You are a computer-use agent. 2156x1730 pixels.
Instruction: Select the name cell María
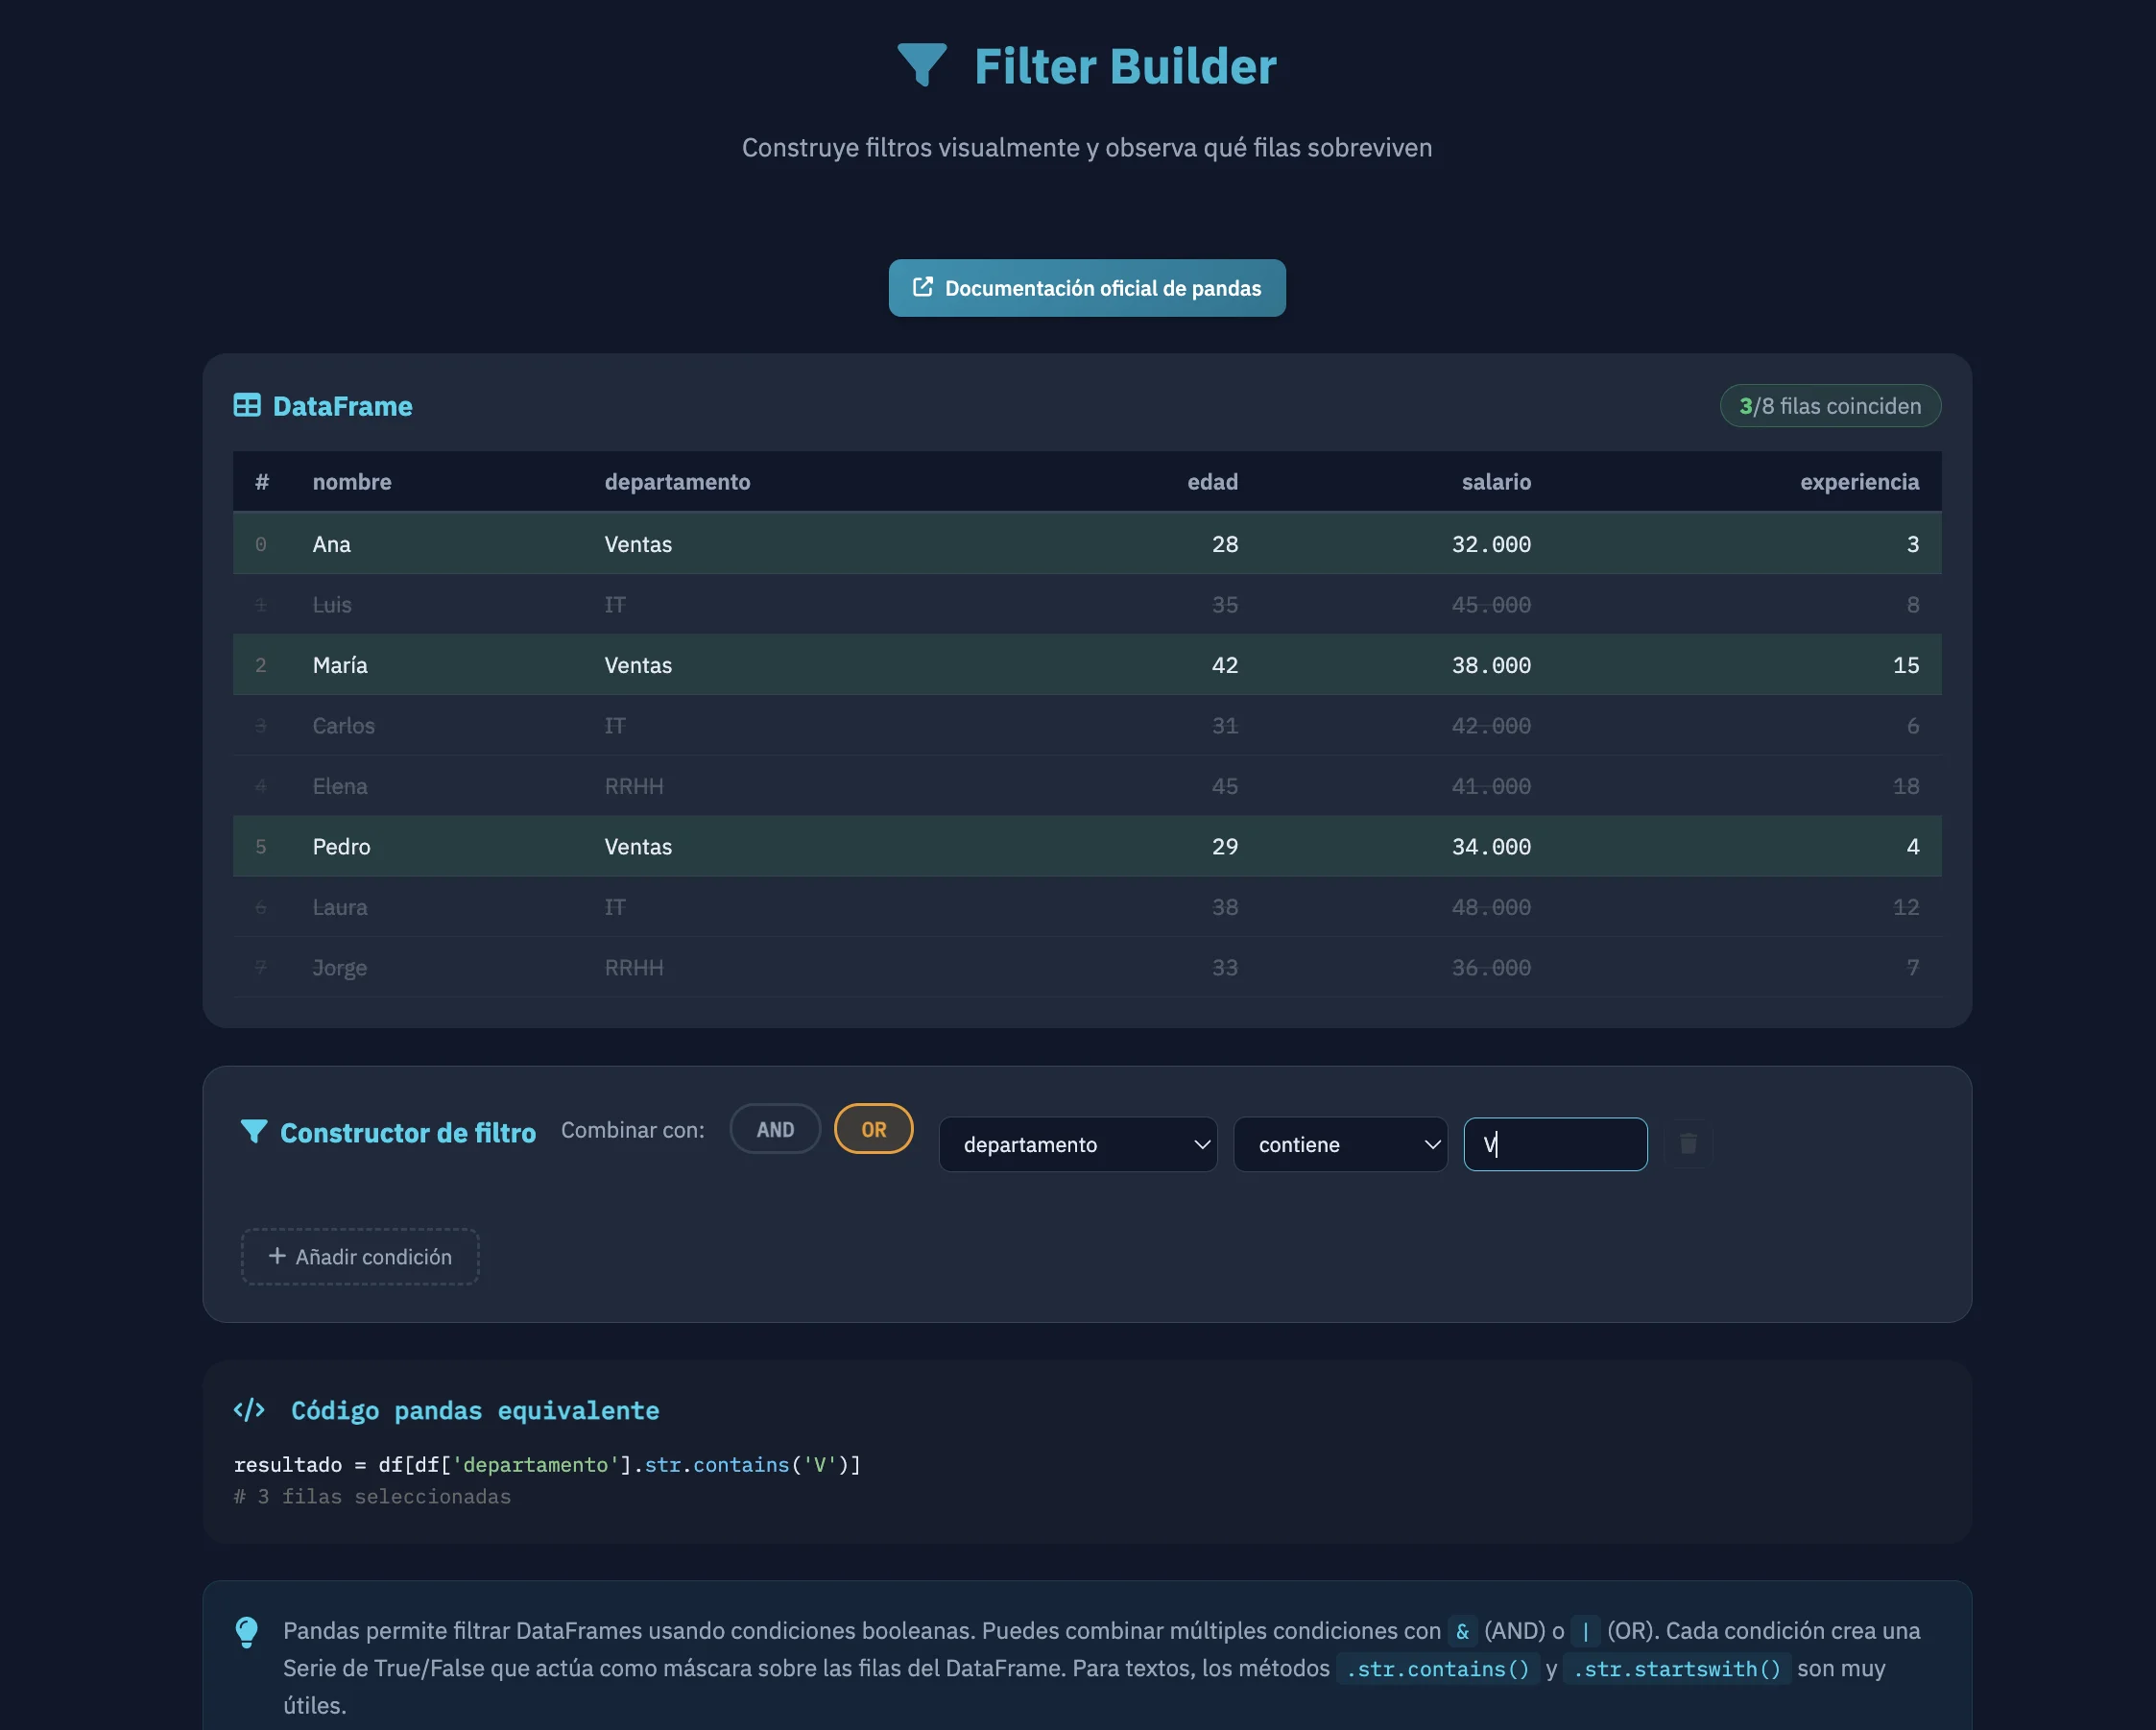coord(340,665)
